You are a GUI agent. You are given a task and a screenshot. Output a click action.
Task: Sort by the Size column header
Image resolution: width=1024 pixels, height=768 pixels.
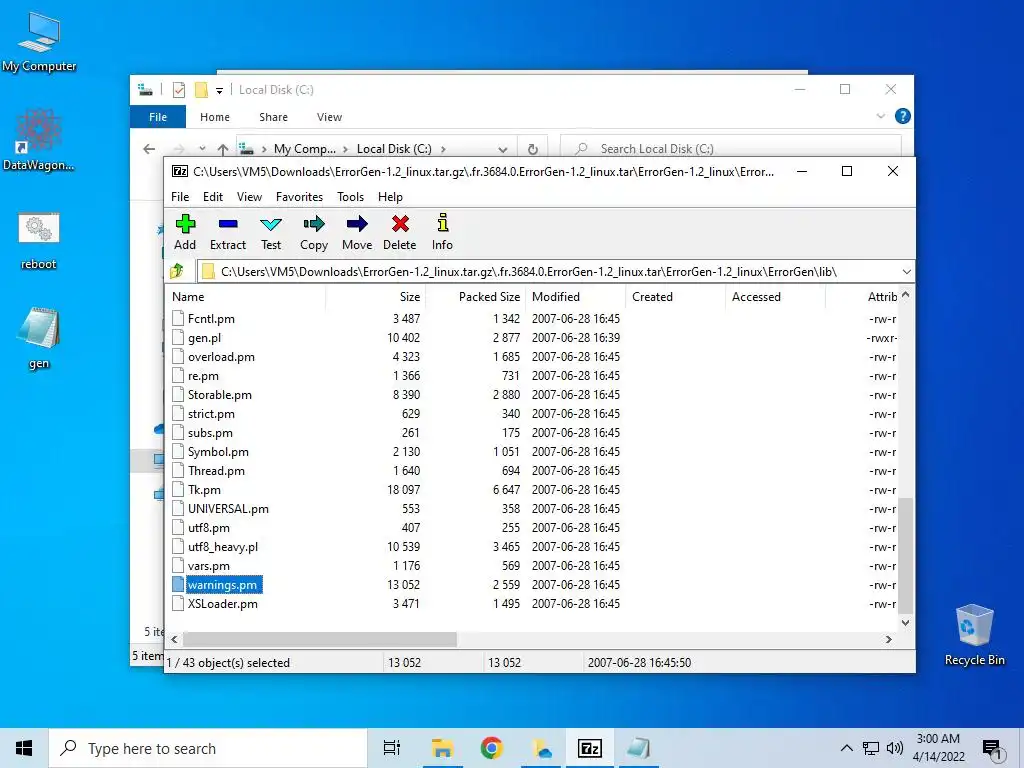[x=376, y=296]
